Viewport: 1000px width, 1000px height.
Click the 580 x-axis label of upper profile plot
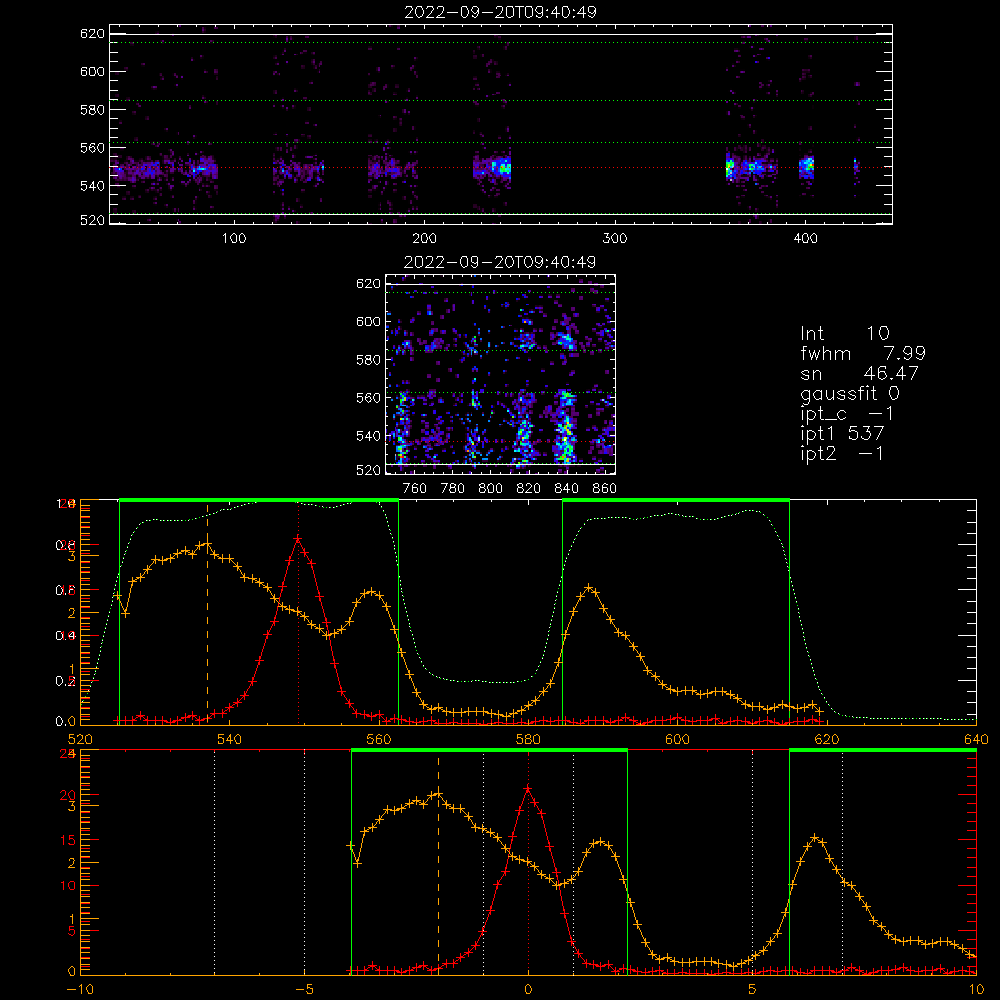pos(528,739)
